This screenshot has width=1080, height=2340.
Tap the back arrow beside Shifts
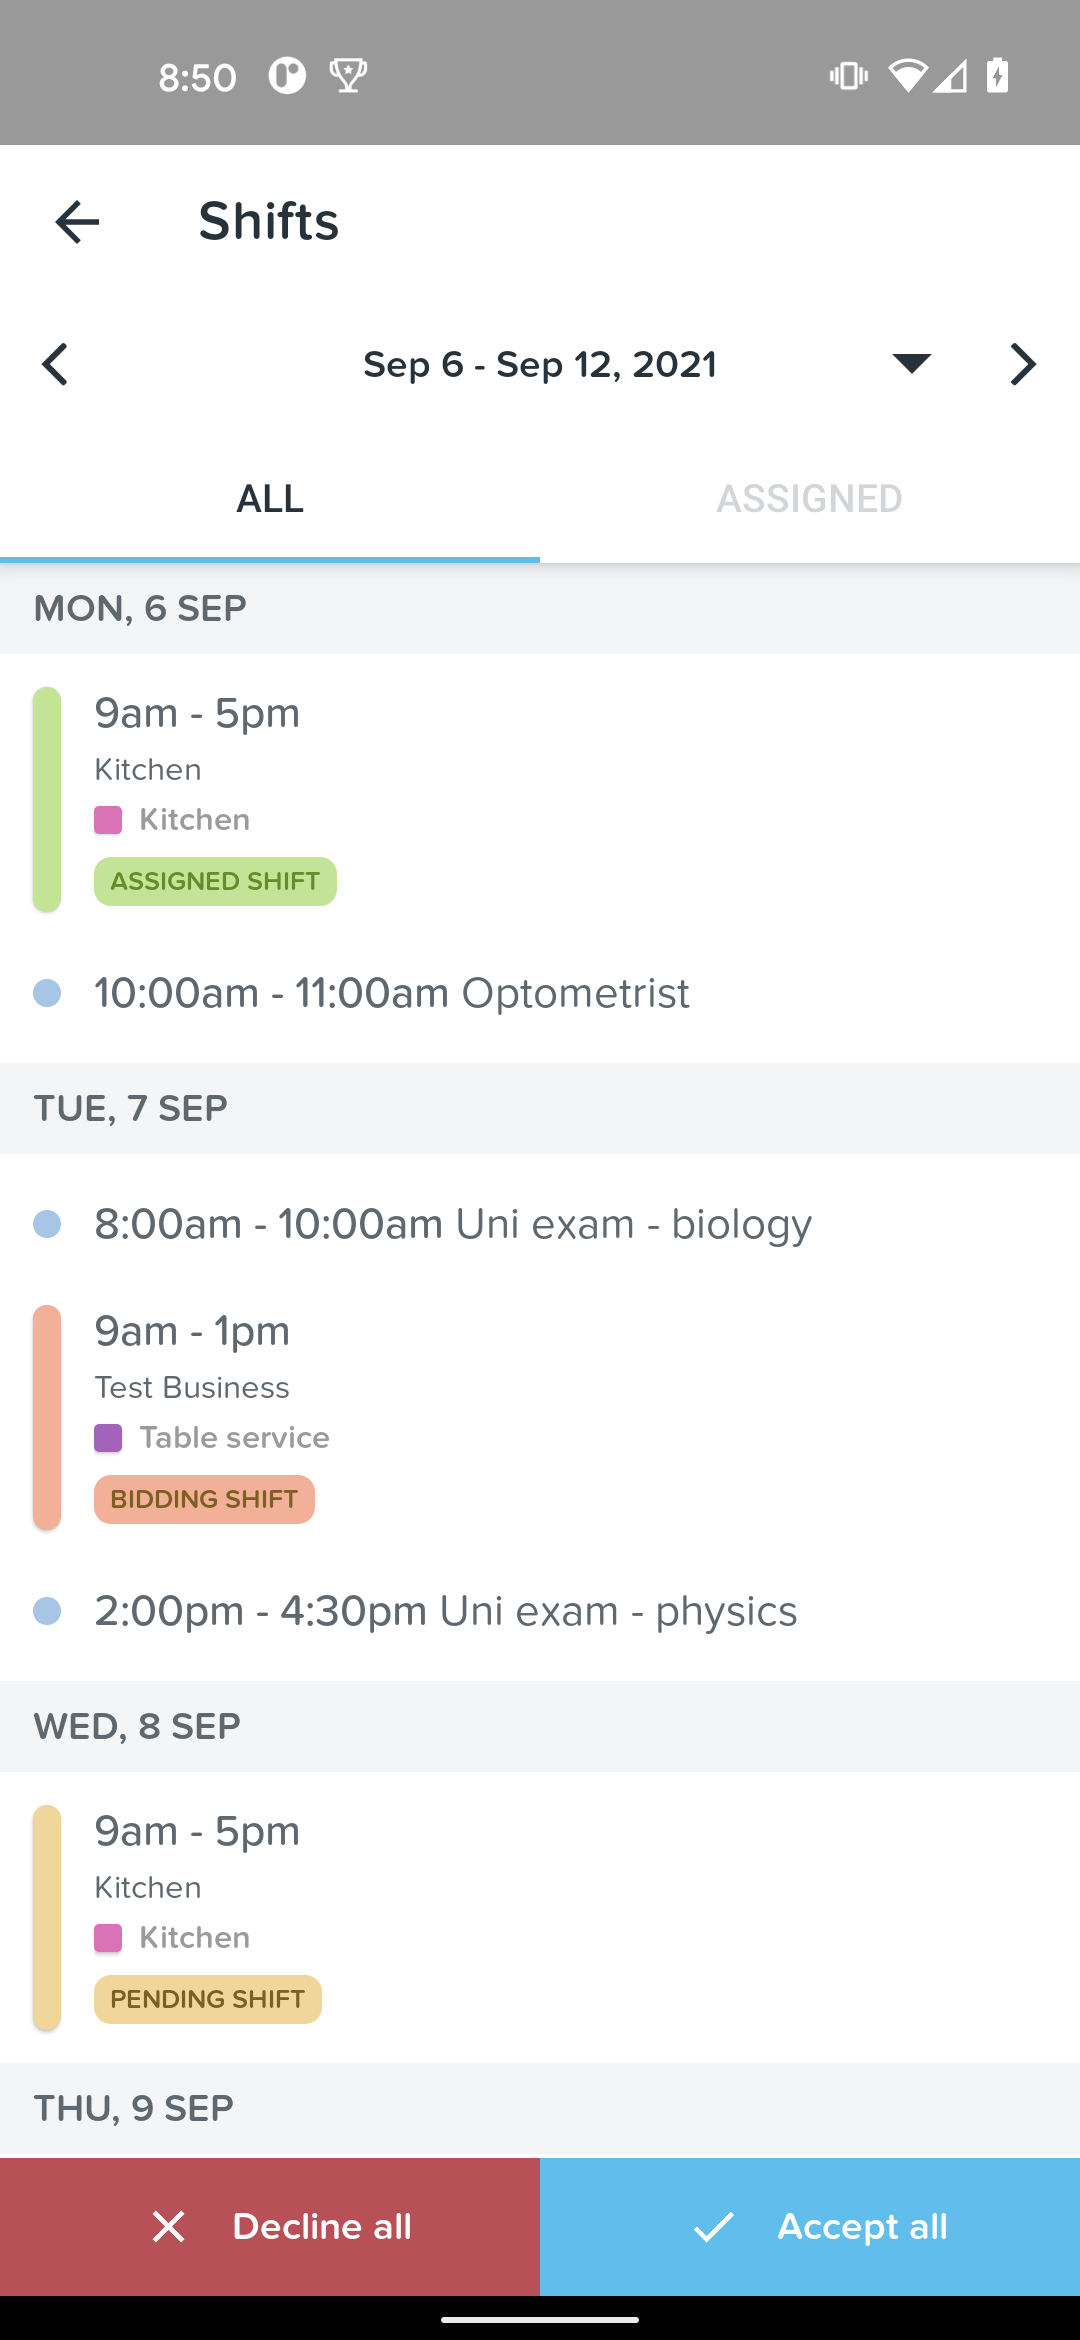tap(77, 221)
